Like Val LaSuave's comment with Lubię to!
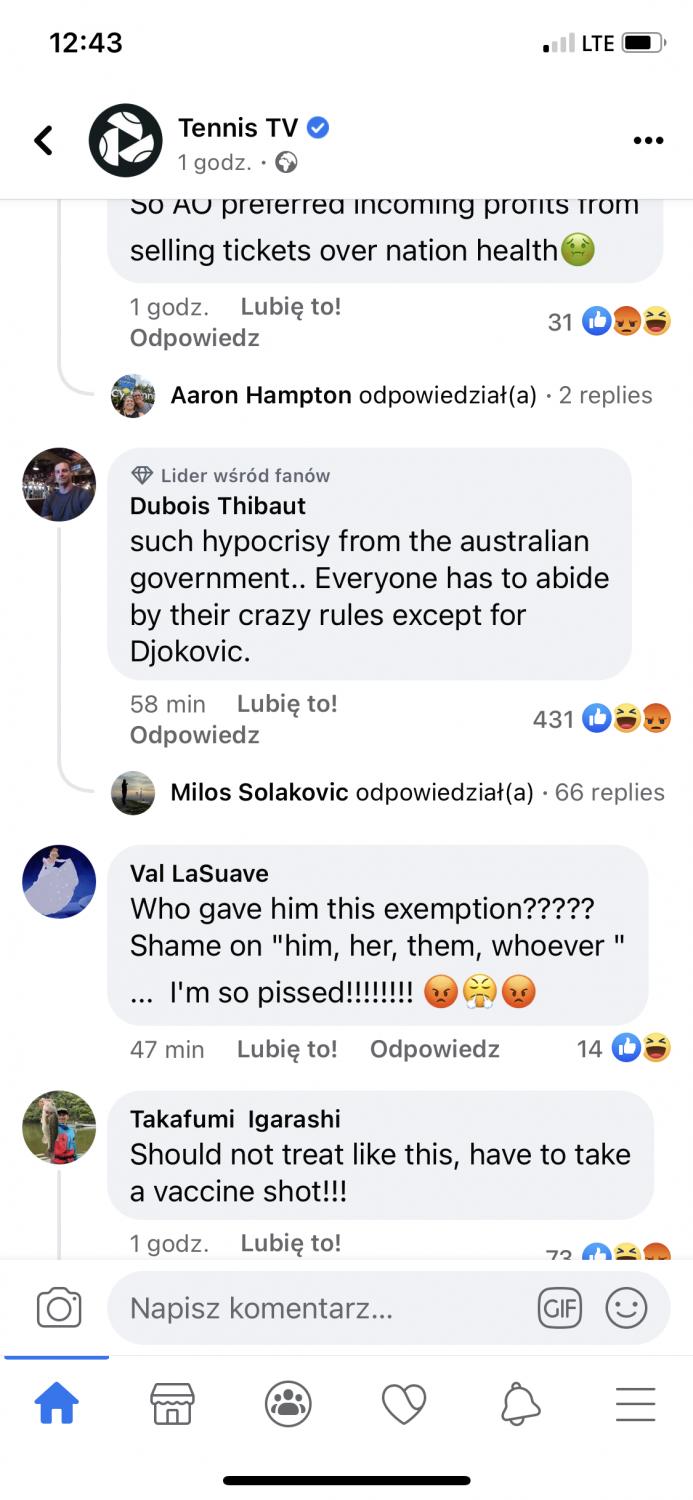Screen dimensions: 693x1500 (x=287, y=1049)
